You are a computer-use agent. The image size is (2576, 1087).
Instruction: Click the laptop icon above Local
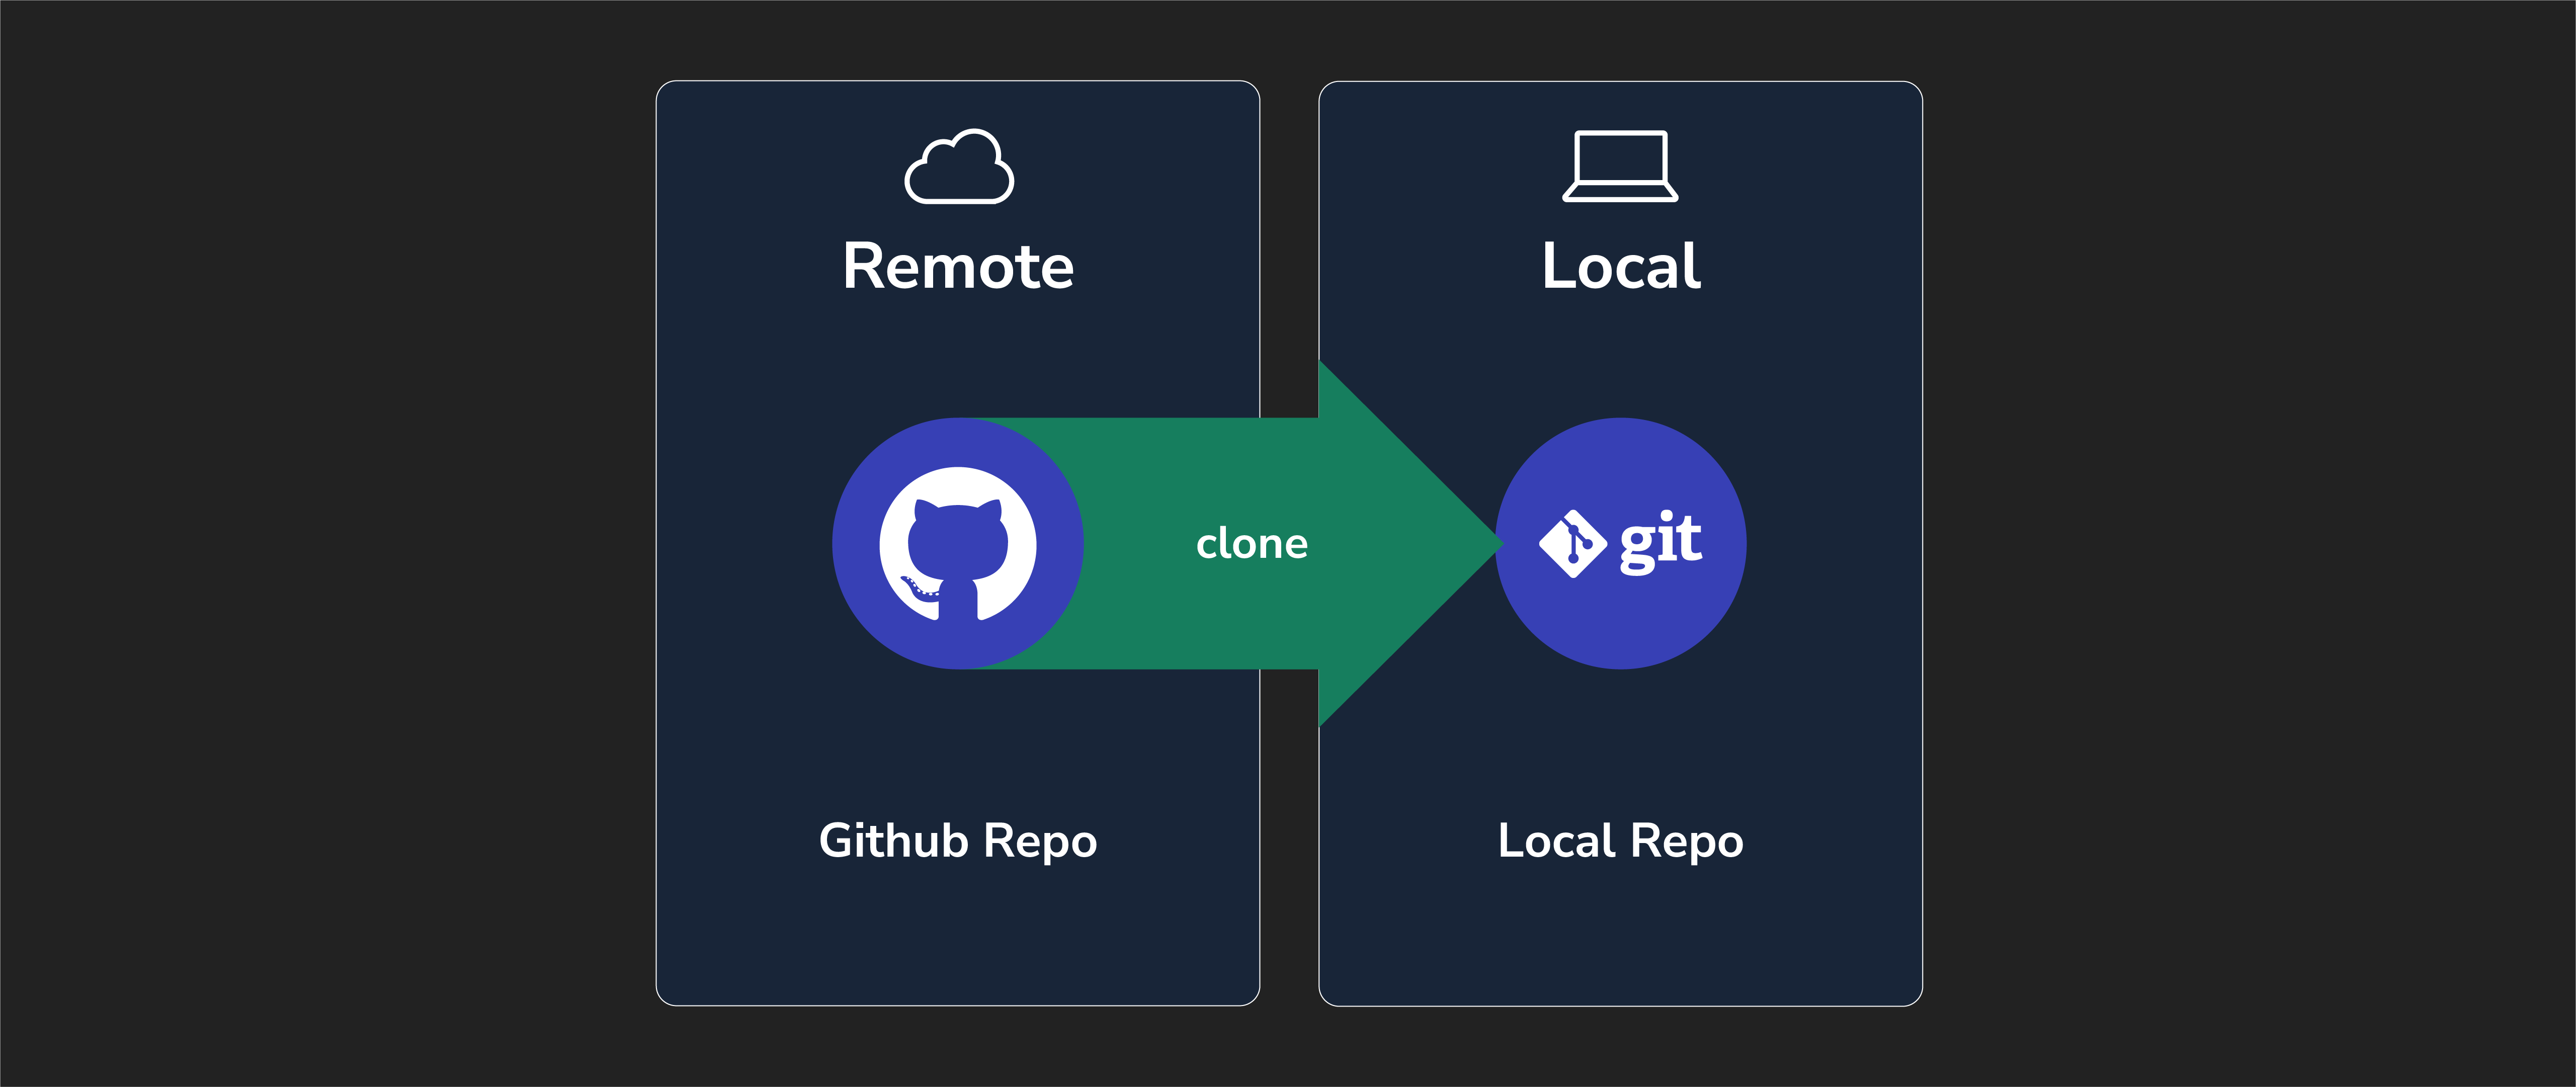tap(1620, 166)
